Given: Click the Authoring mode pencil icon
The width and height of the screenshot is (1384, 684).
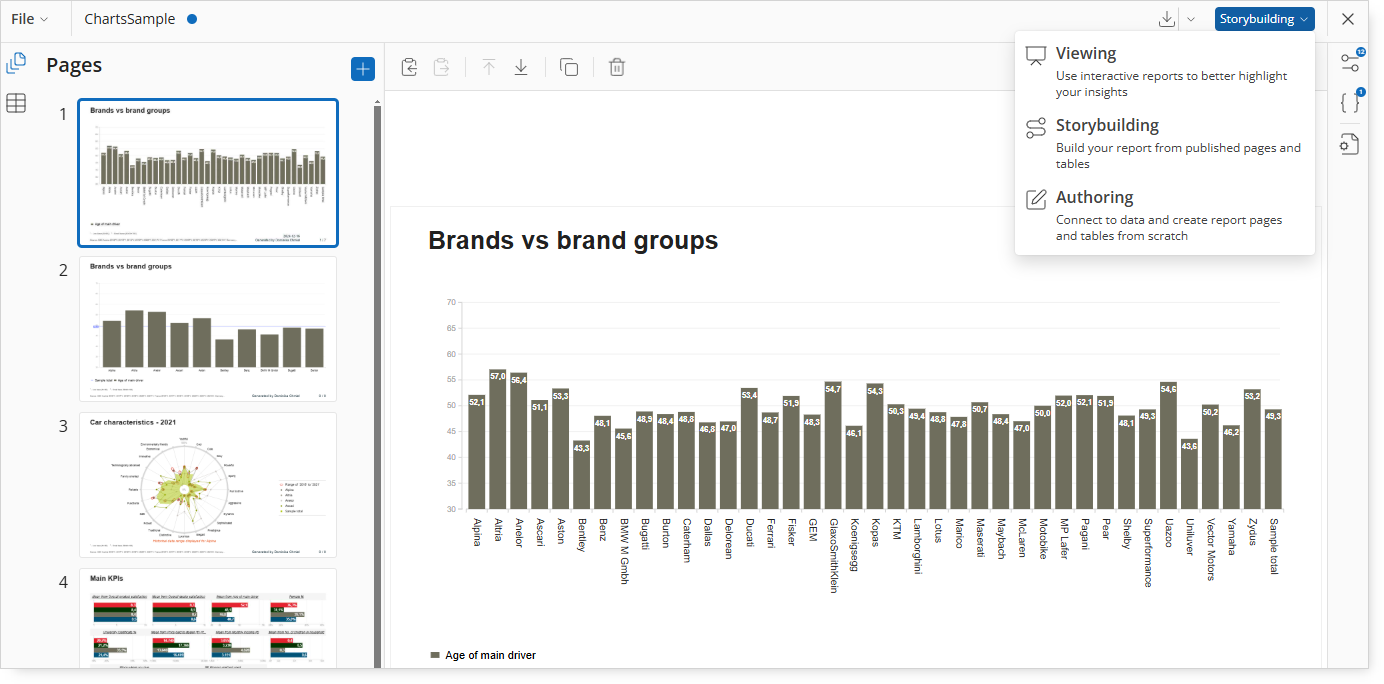Looking at the screenshot, I should pos(1036,199).
